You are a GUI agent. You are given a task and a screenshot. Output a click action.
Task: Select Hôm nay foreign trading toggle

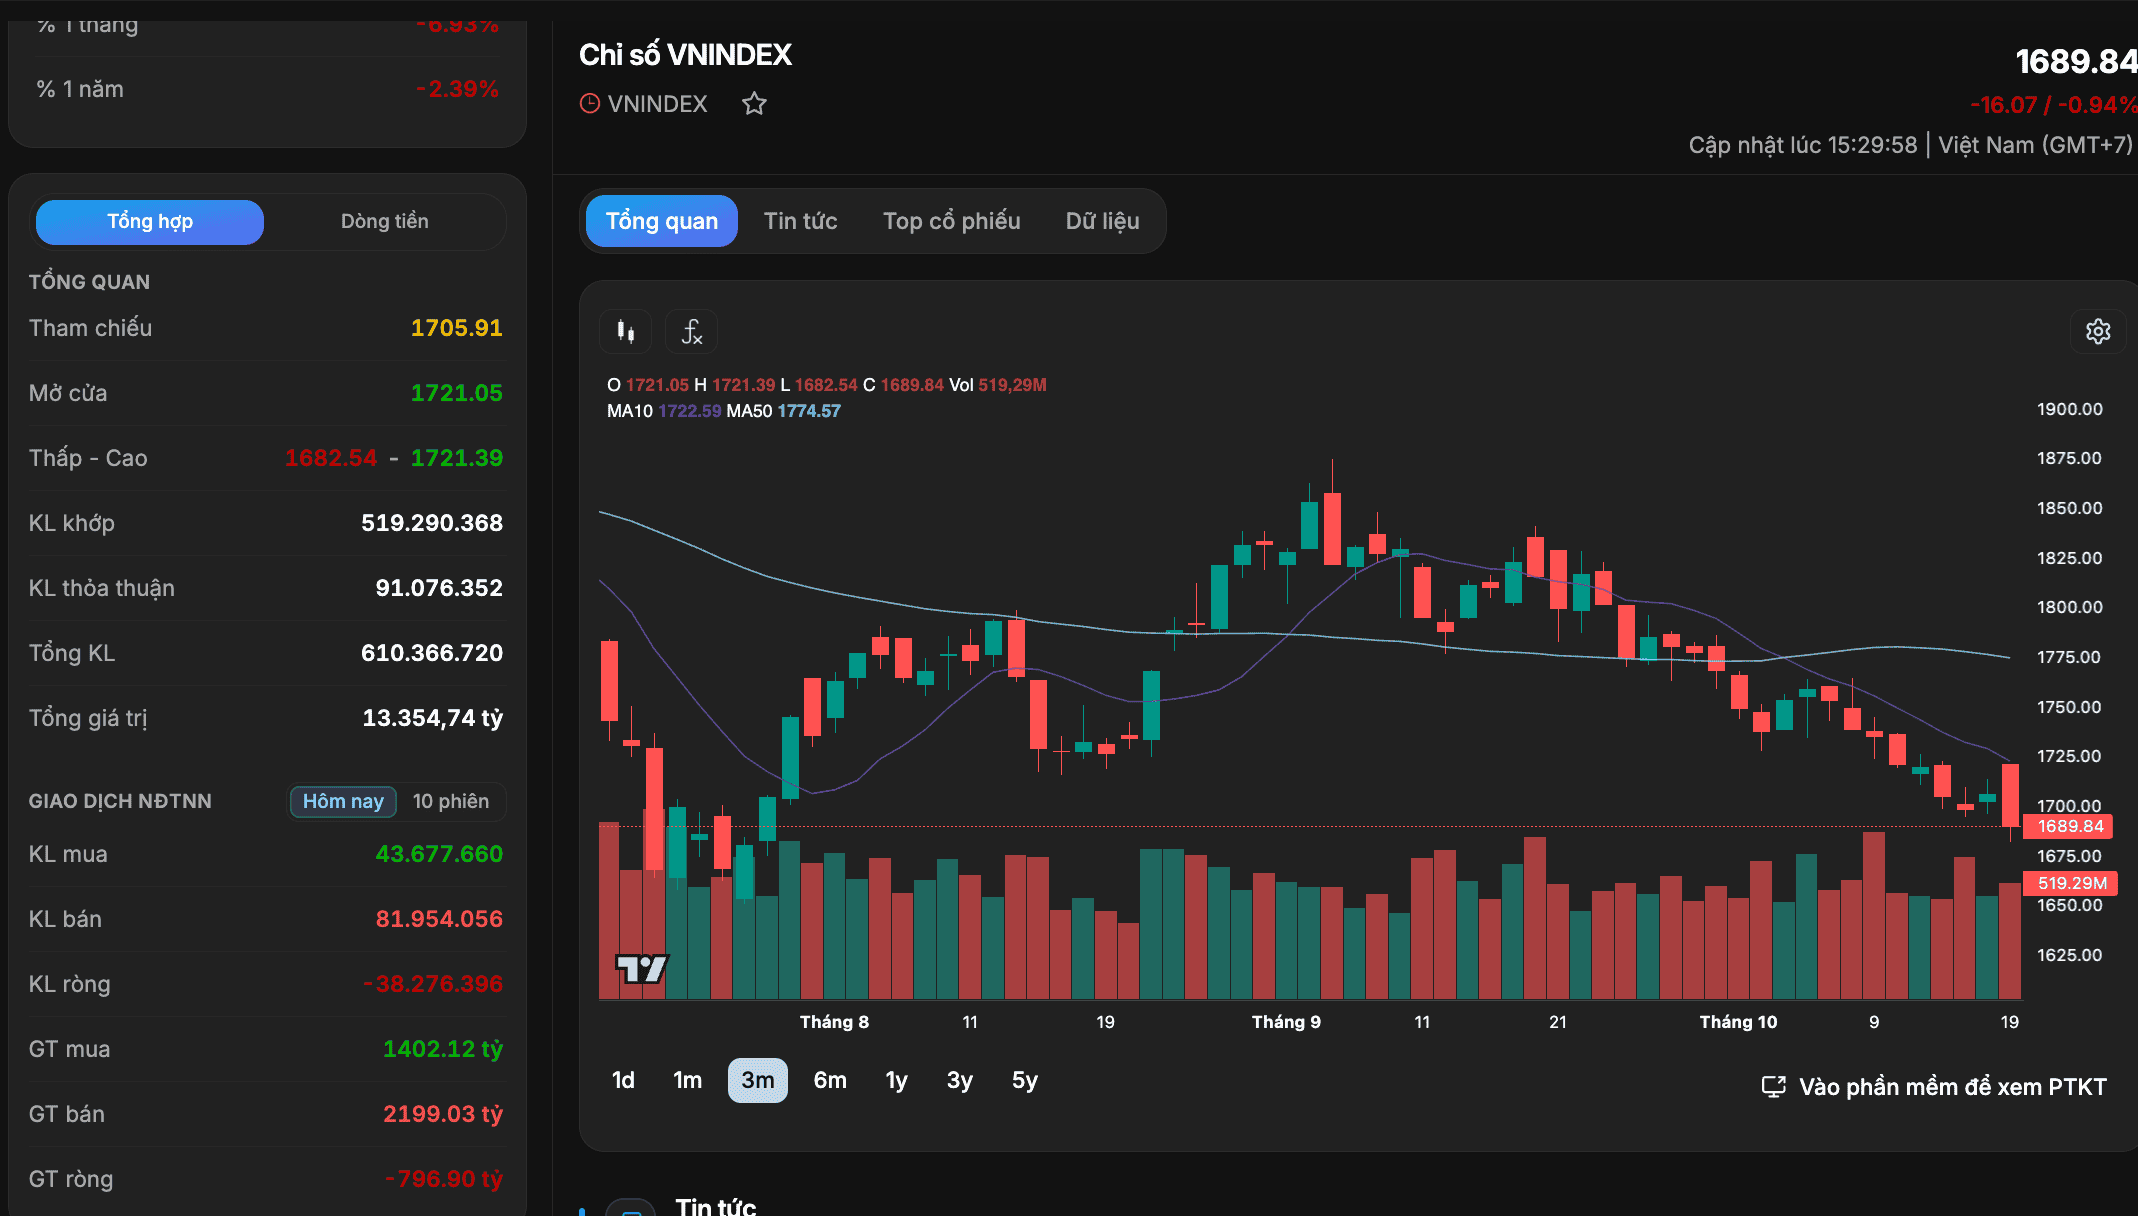coord(343,801)
